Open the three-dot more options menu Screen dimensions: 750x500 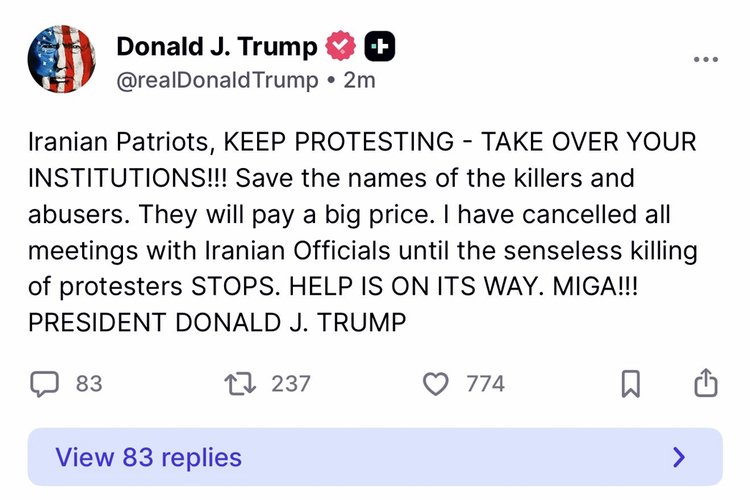pos(706,59)
